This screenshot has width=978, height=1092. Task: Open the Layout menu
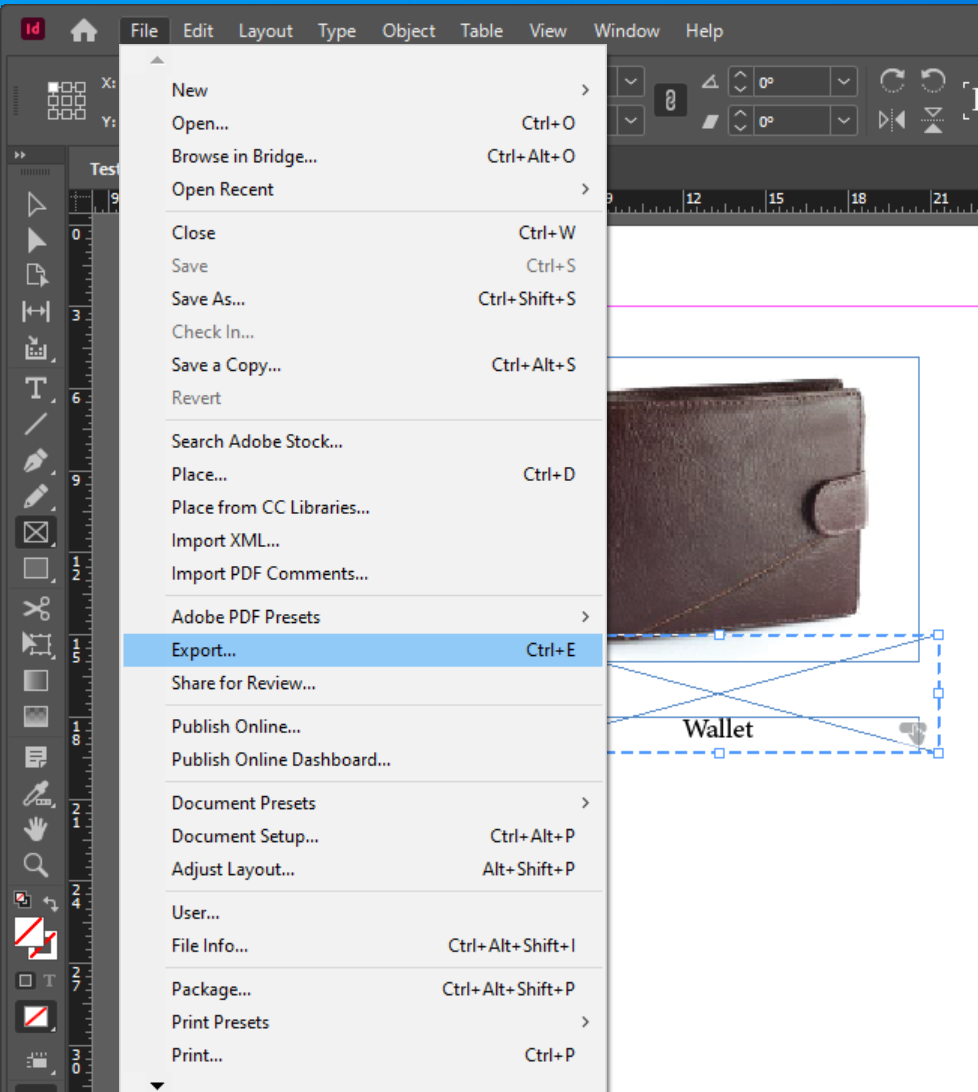coord(265,31)
